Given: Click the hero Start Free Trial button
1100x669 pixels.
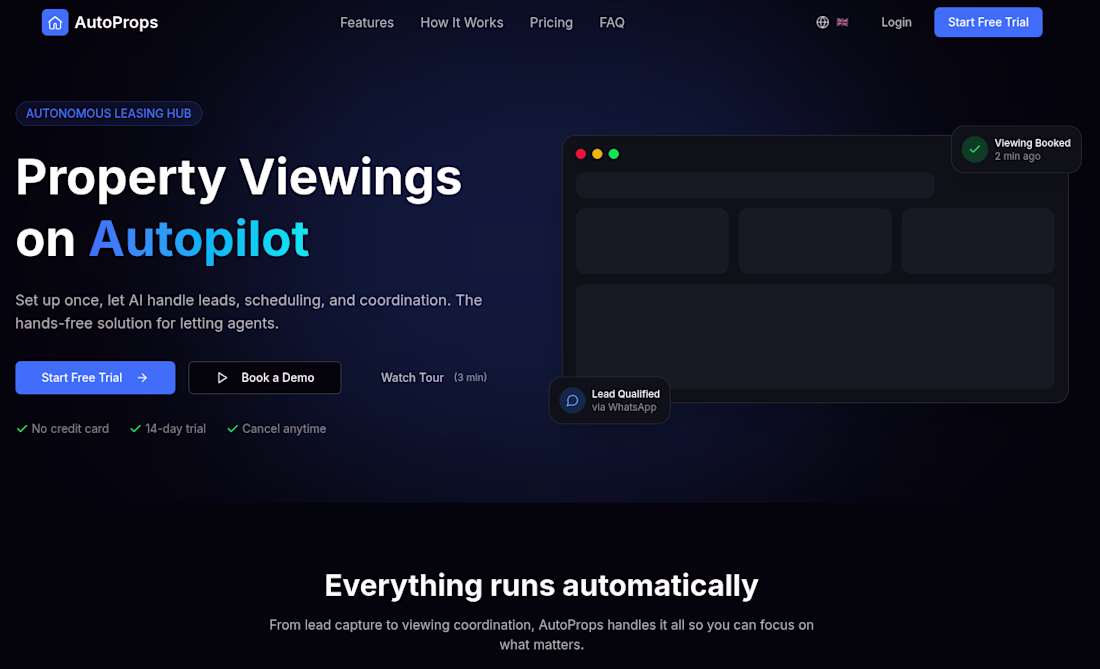Looking at the screenshot, I should (x=95, y=378).
